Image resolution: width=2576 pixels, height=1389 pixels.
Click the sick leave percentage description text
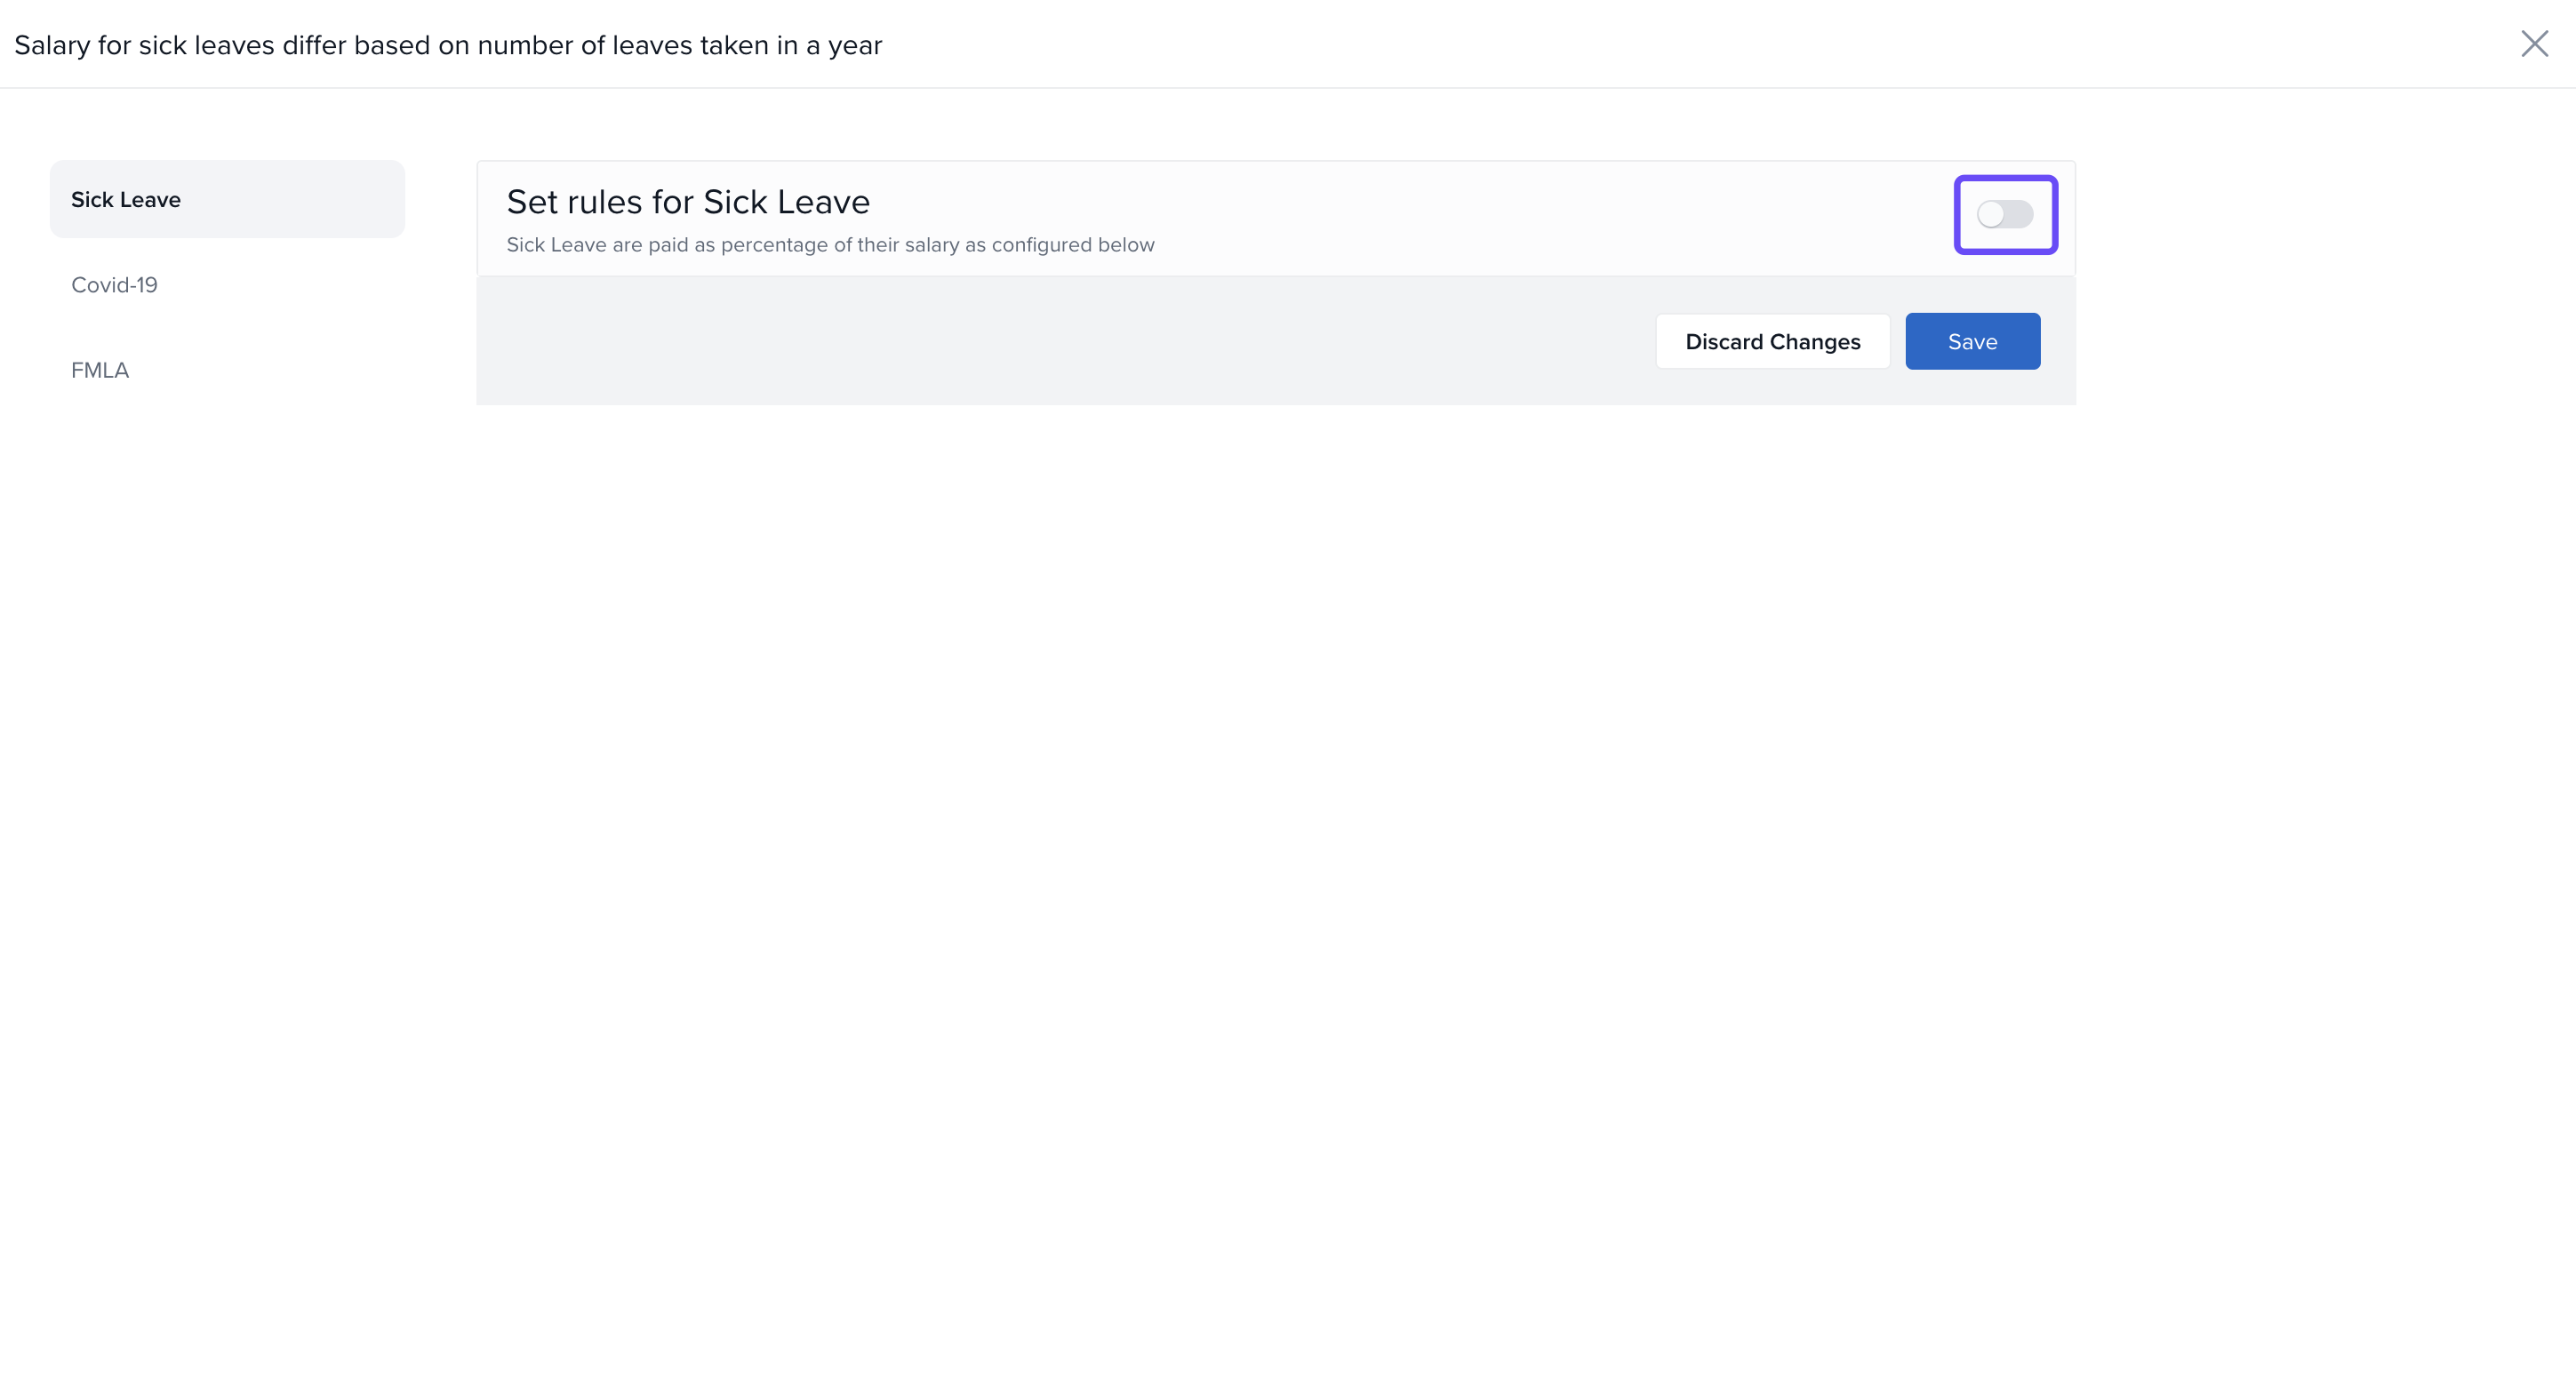(x=830, y=245)
